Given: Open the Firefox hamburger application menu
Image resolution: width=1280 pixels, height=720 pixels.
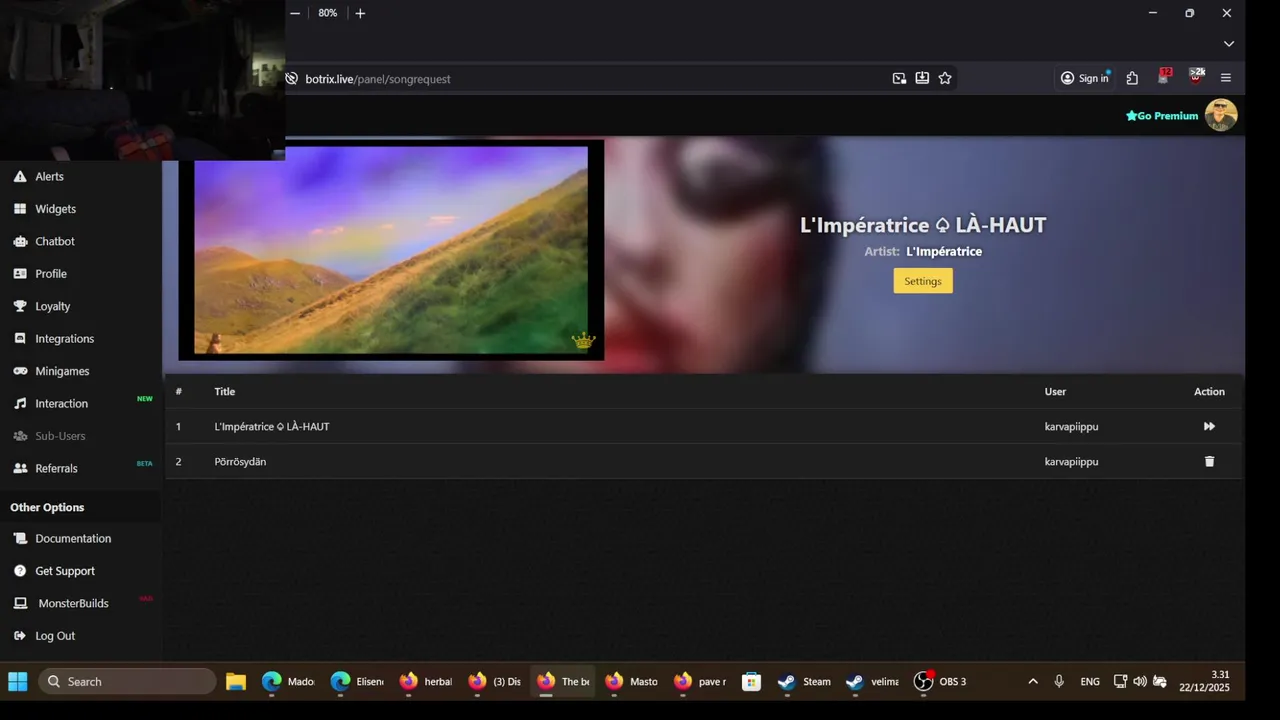Looking at the screenshot, I should point(1226,78).
